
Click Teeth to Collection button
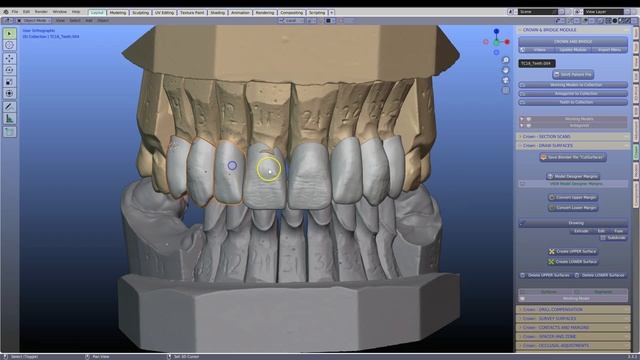(x=573, y=102)
